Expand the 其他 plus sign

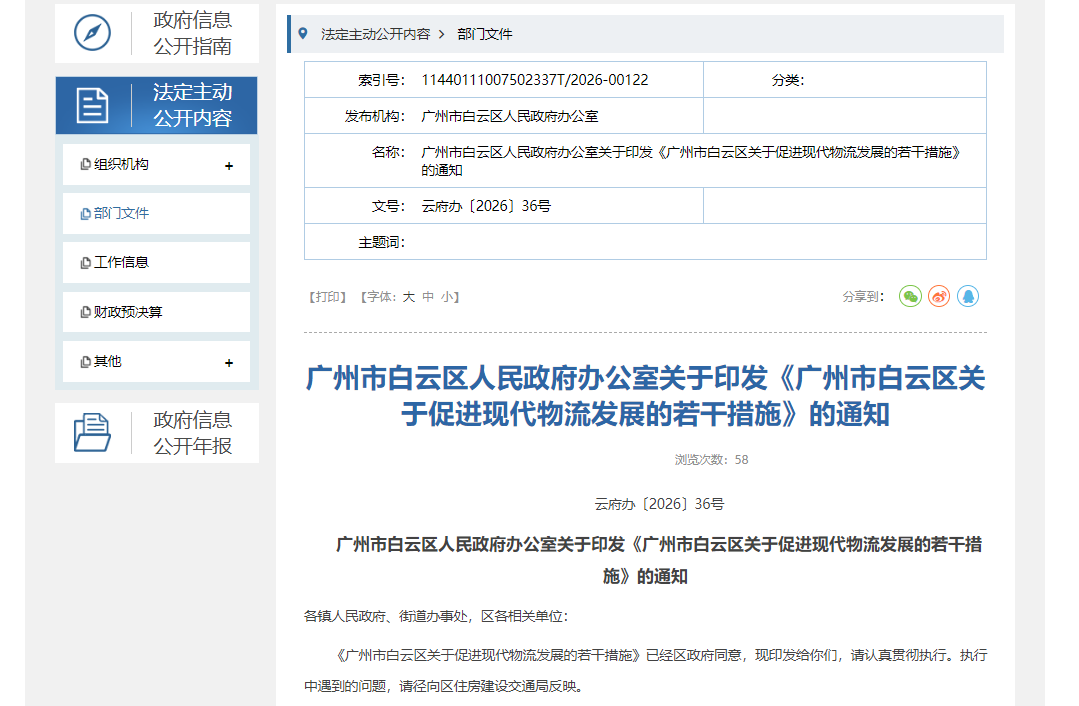[x=229, y=363]
